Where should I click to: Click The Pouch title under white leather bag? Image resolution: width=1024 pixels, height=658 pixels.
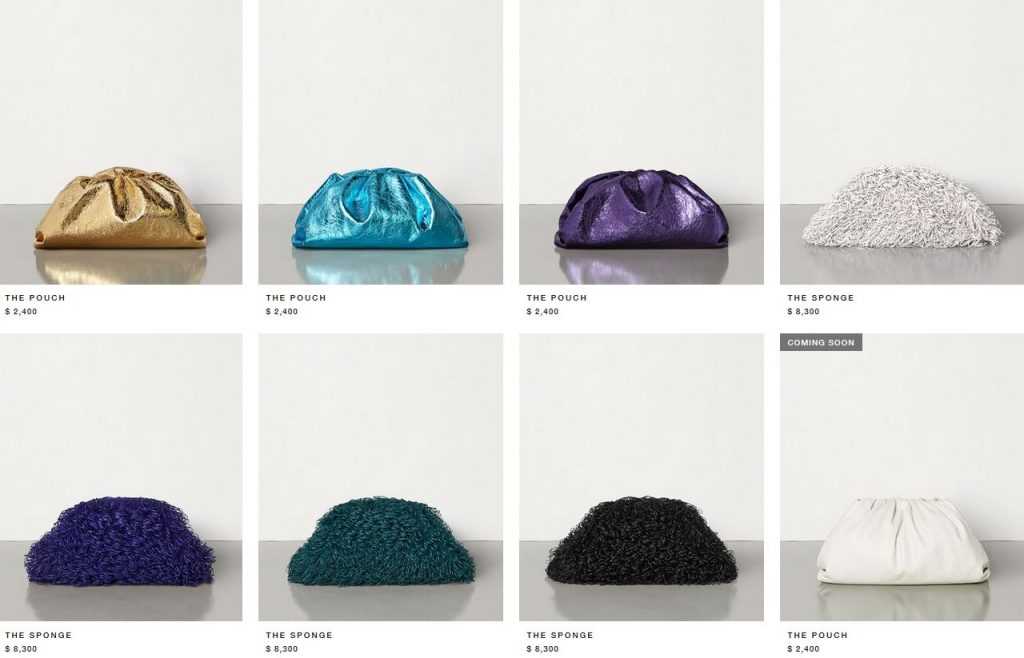[x=818, y=635]
